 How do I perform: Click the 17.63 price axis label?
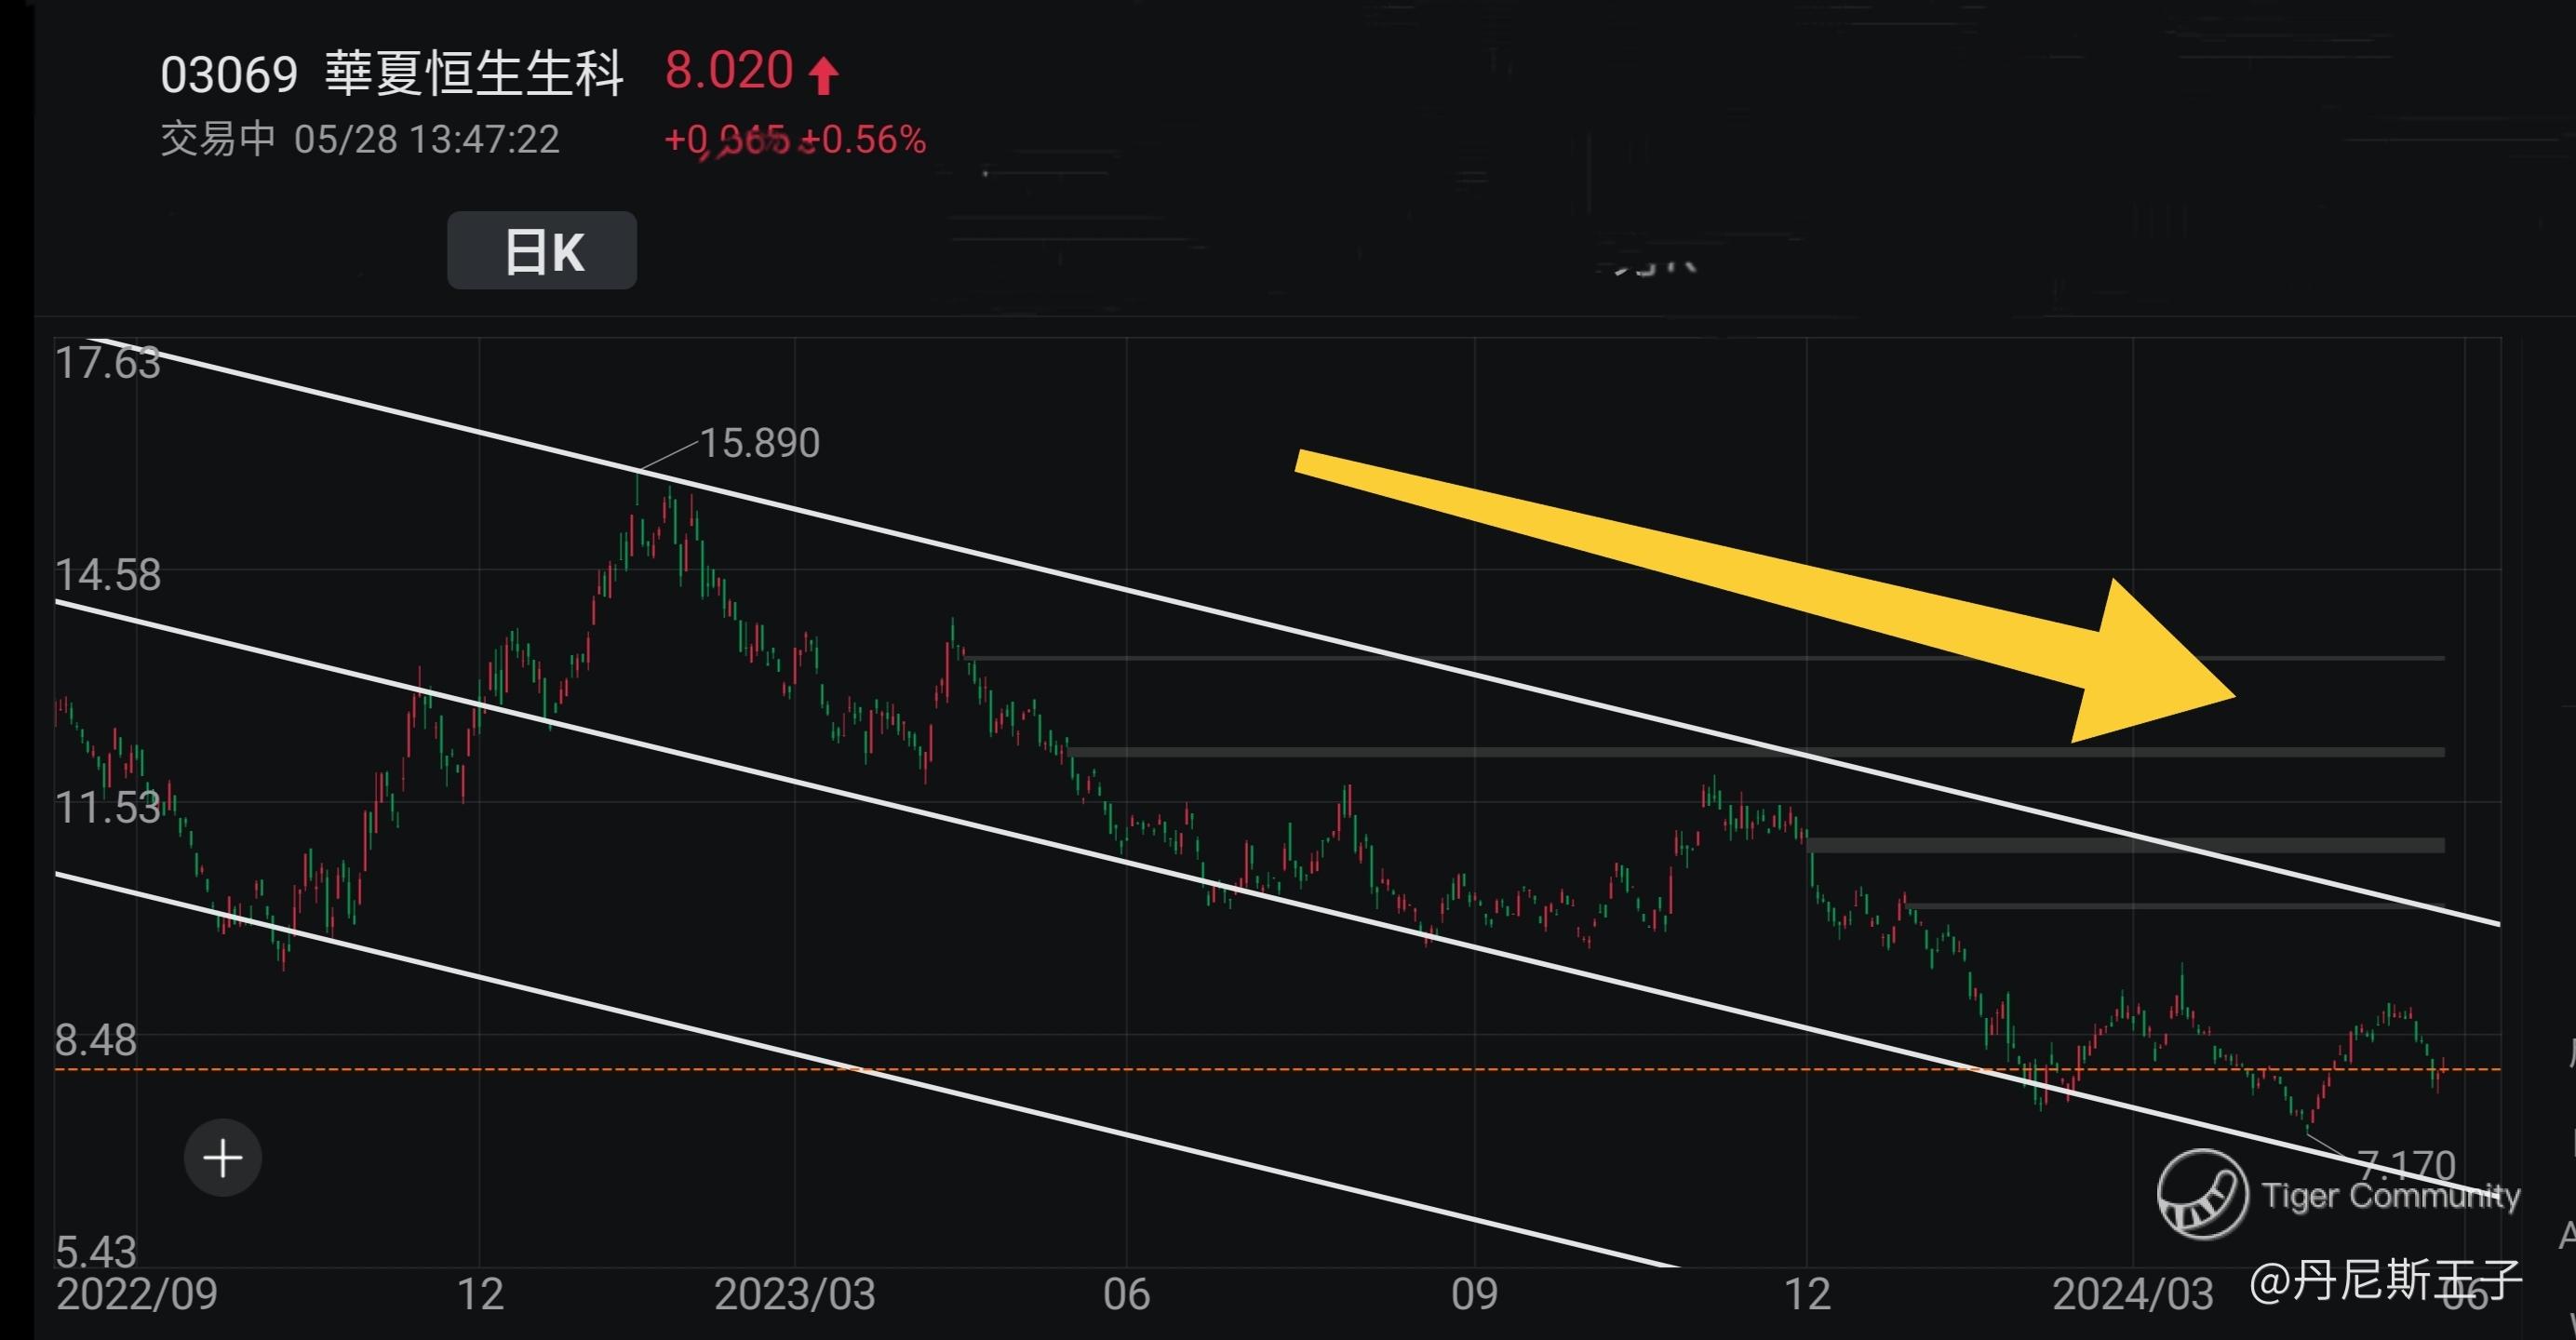[x=107, y=363]
